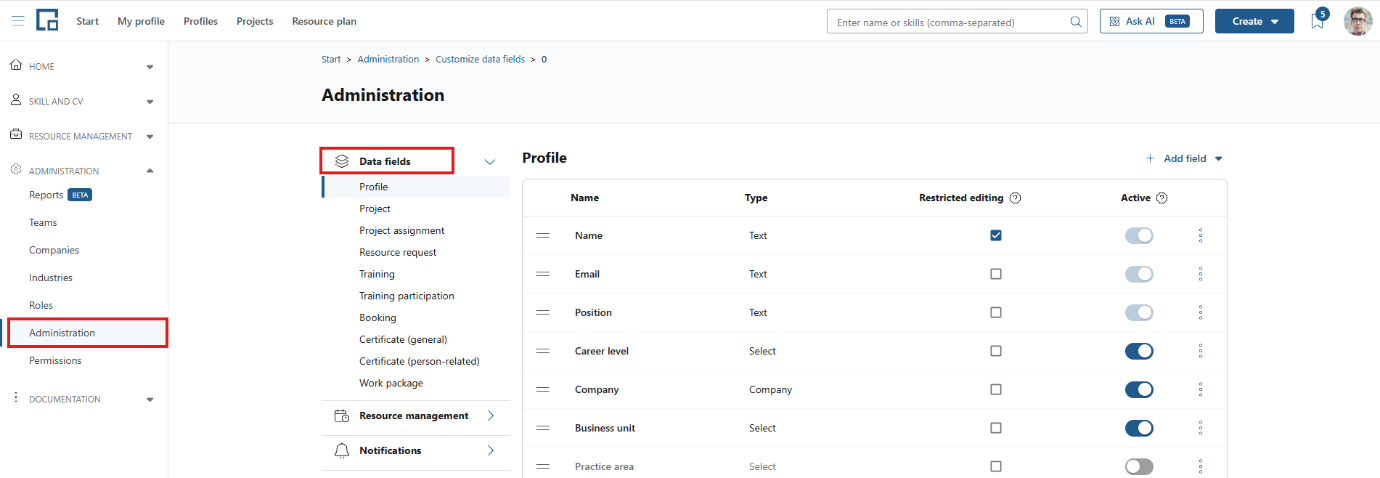
Task: Open Resource plan in top navigation
Action: click(x=324, y=21)
